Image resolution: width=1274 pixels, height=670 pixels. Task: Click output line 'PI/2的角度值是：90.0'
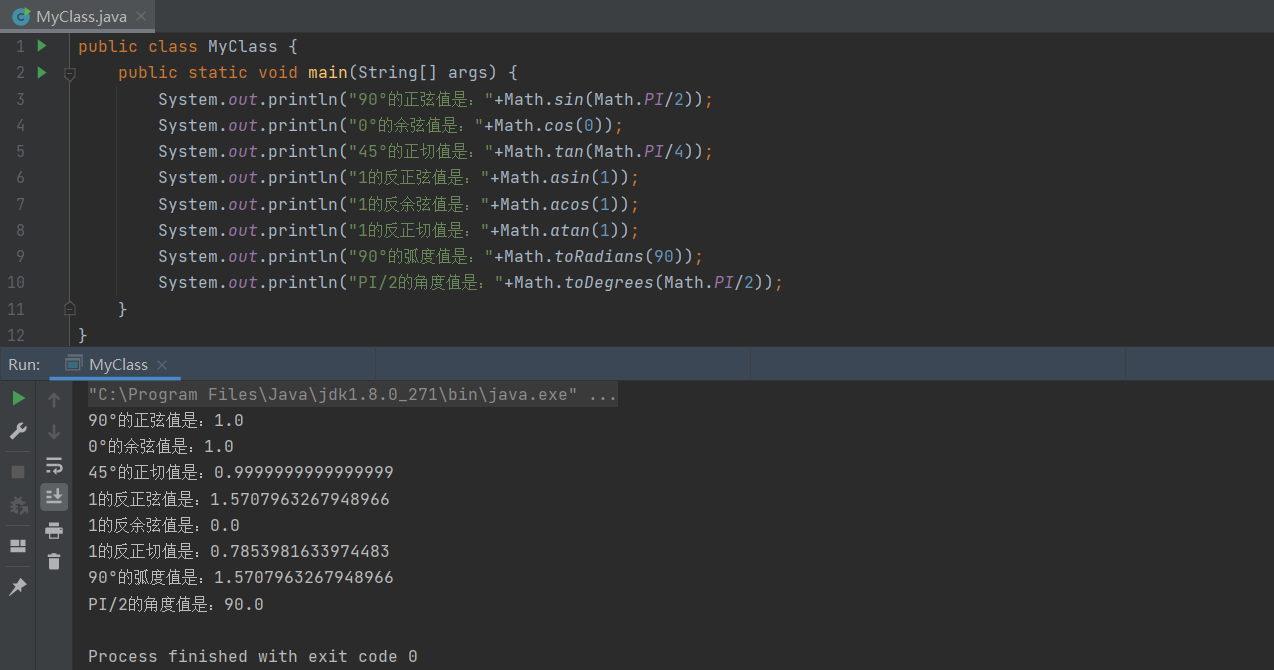(x=176, y=604)
